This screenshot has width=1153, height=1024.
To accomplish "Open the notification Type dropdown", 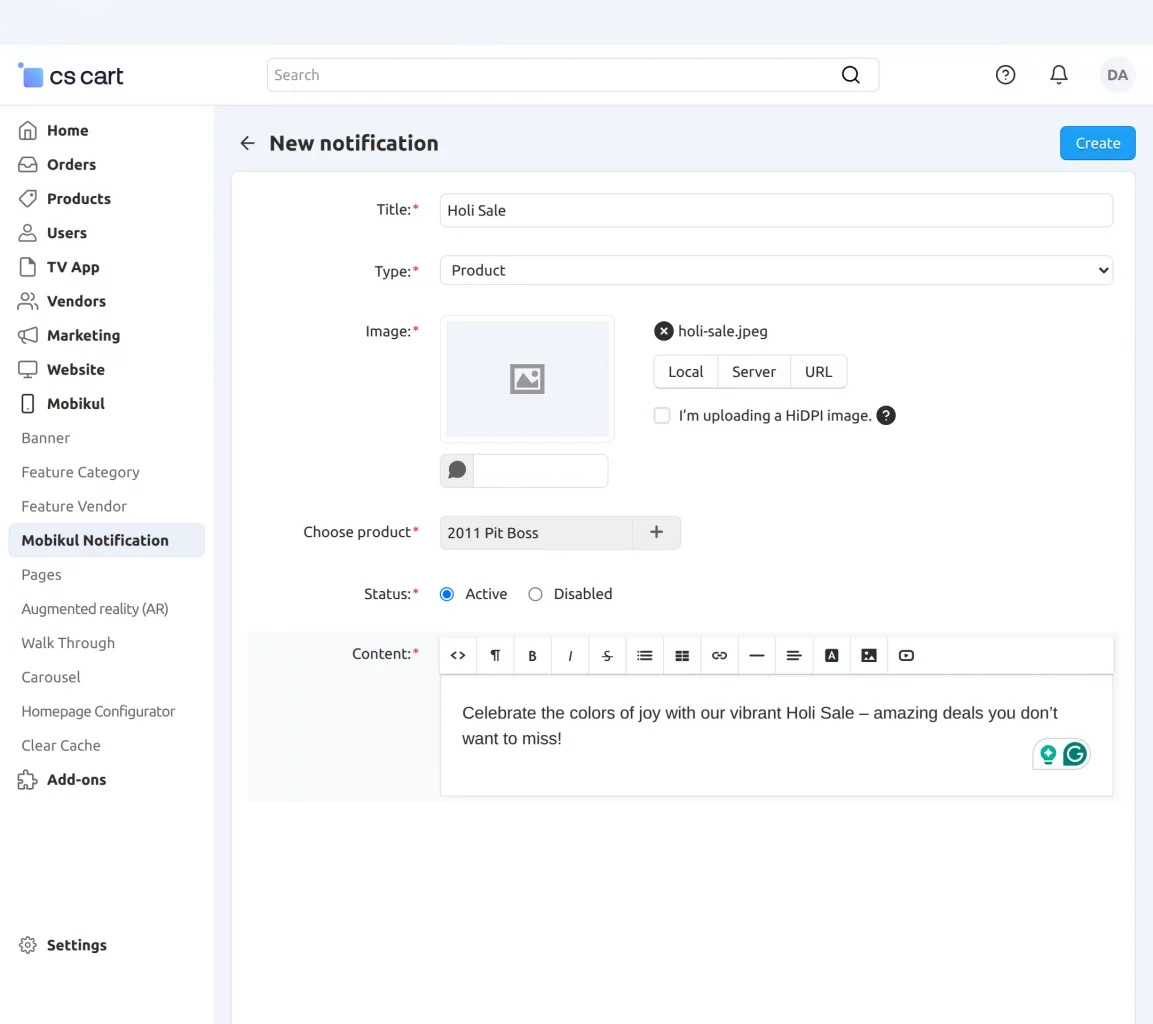I will pos(776,270).
